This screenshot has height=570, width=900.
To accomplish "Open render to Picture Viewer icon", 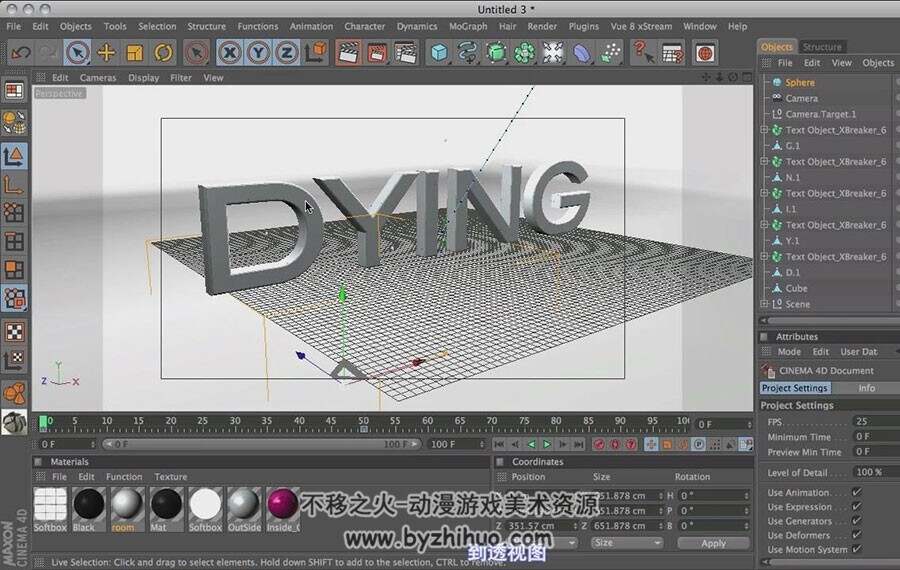I will click(x=377, y=53).
